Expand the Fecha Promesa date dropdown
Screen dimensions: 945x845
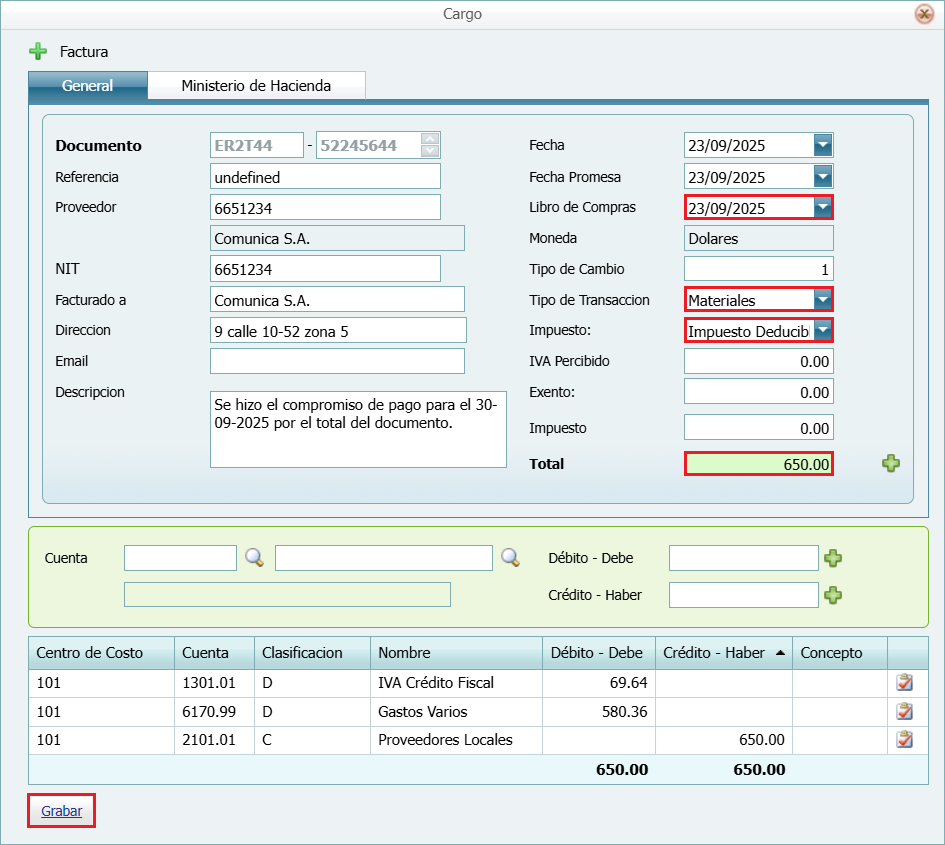pos(822,177)
